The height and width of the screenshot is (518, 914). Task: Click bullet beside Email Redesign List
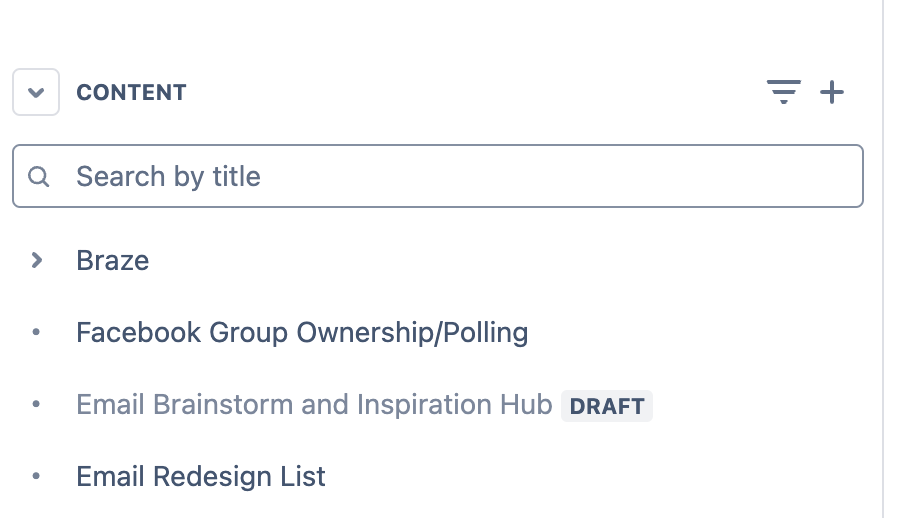tap(36, 476)
